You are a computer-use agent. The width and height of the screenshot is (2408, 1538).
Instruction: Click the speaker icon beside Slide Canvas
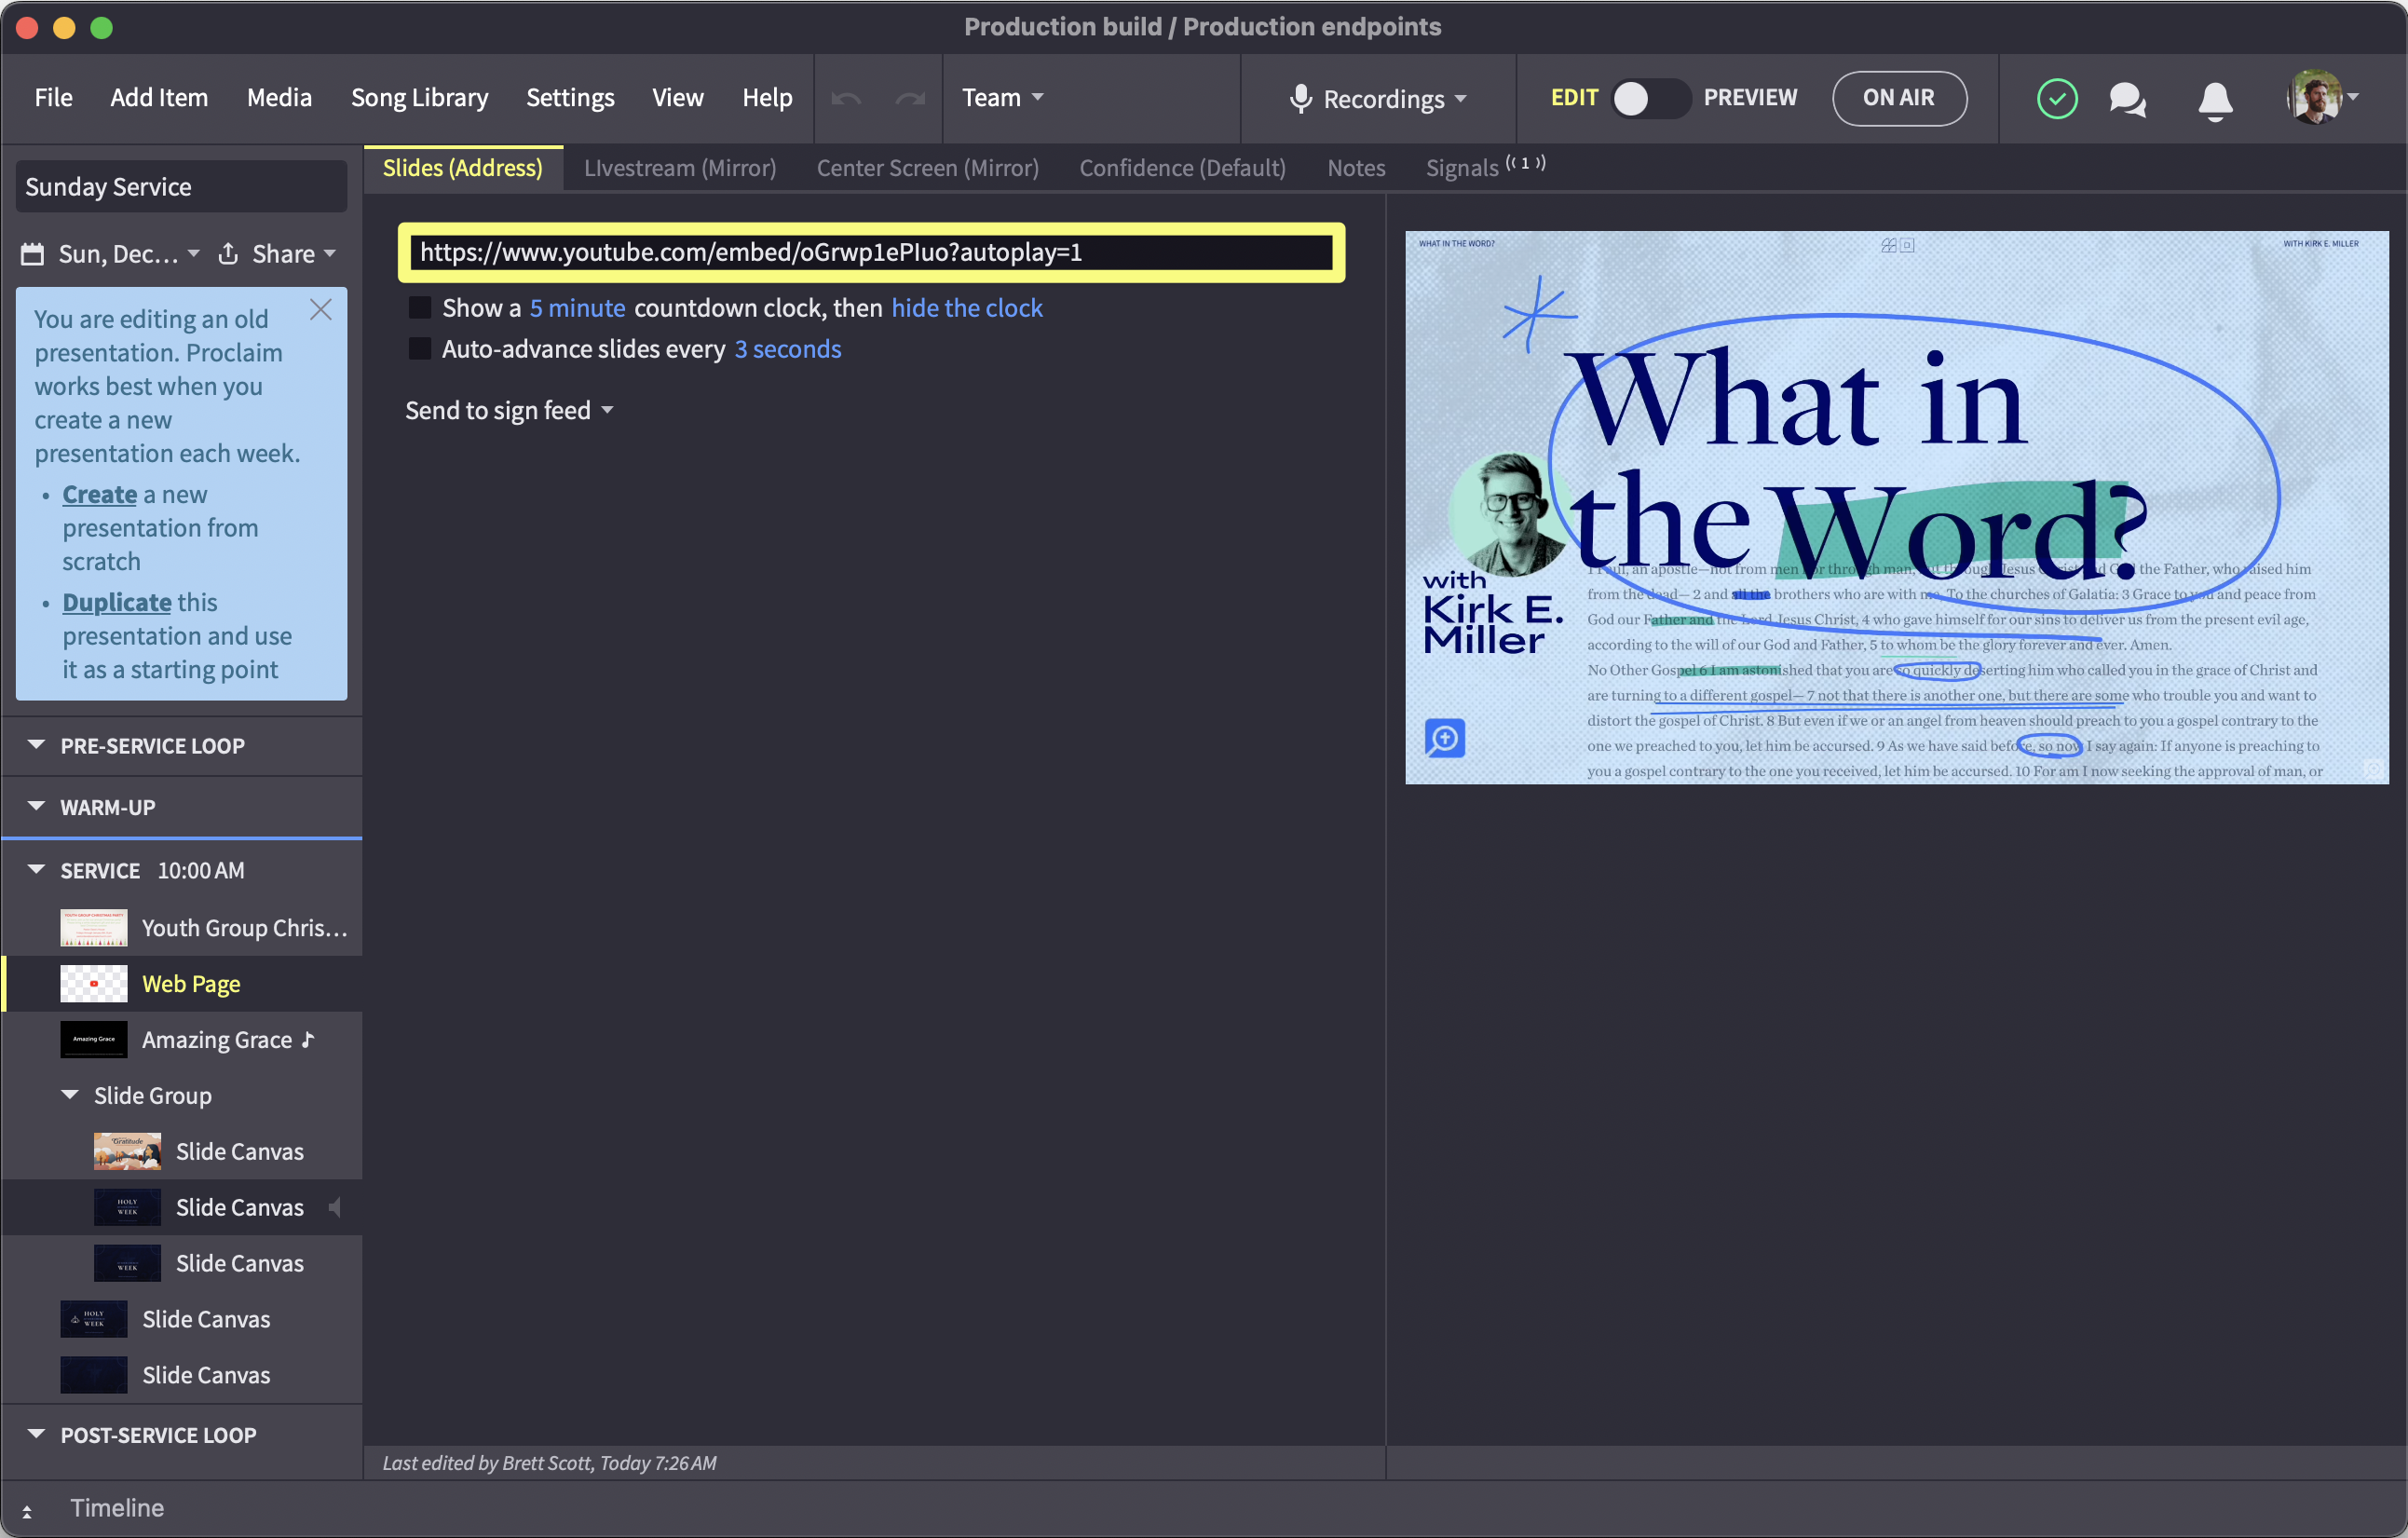coord(335,1207)
